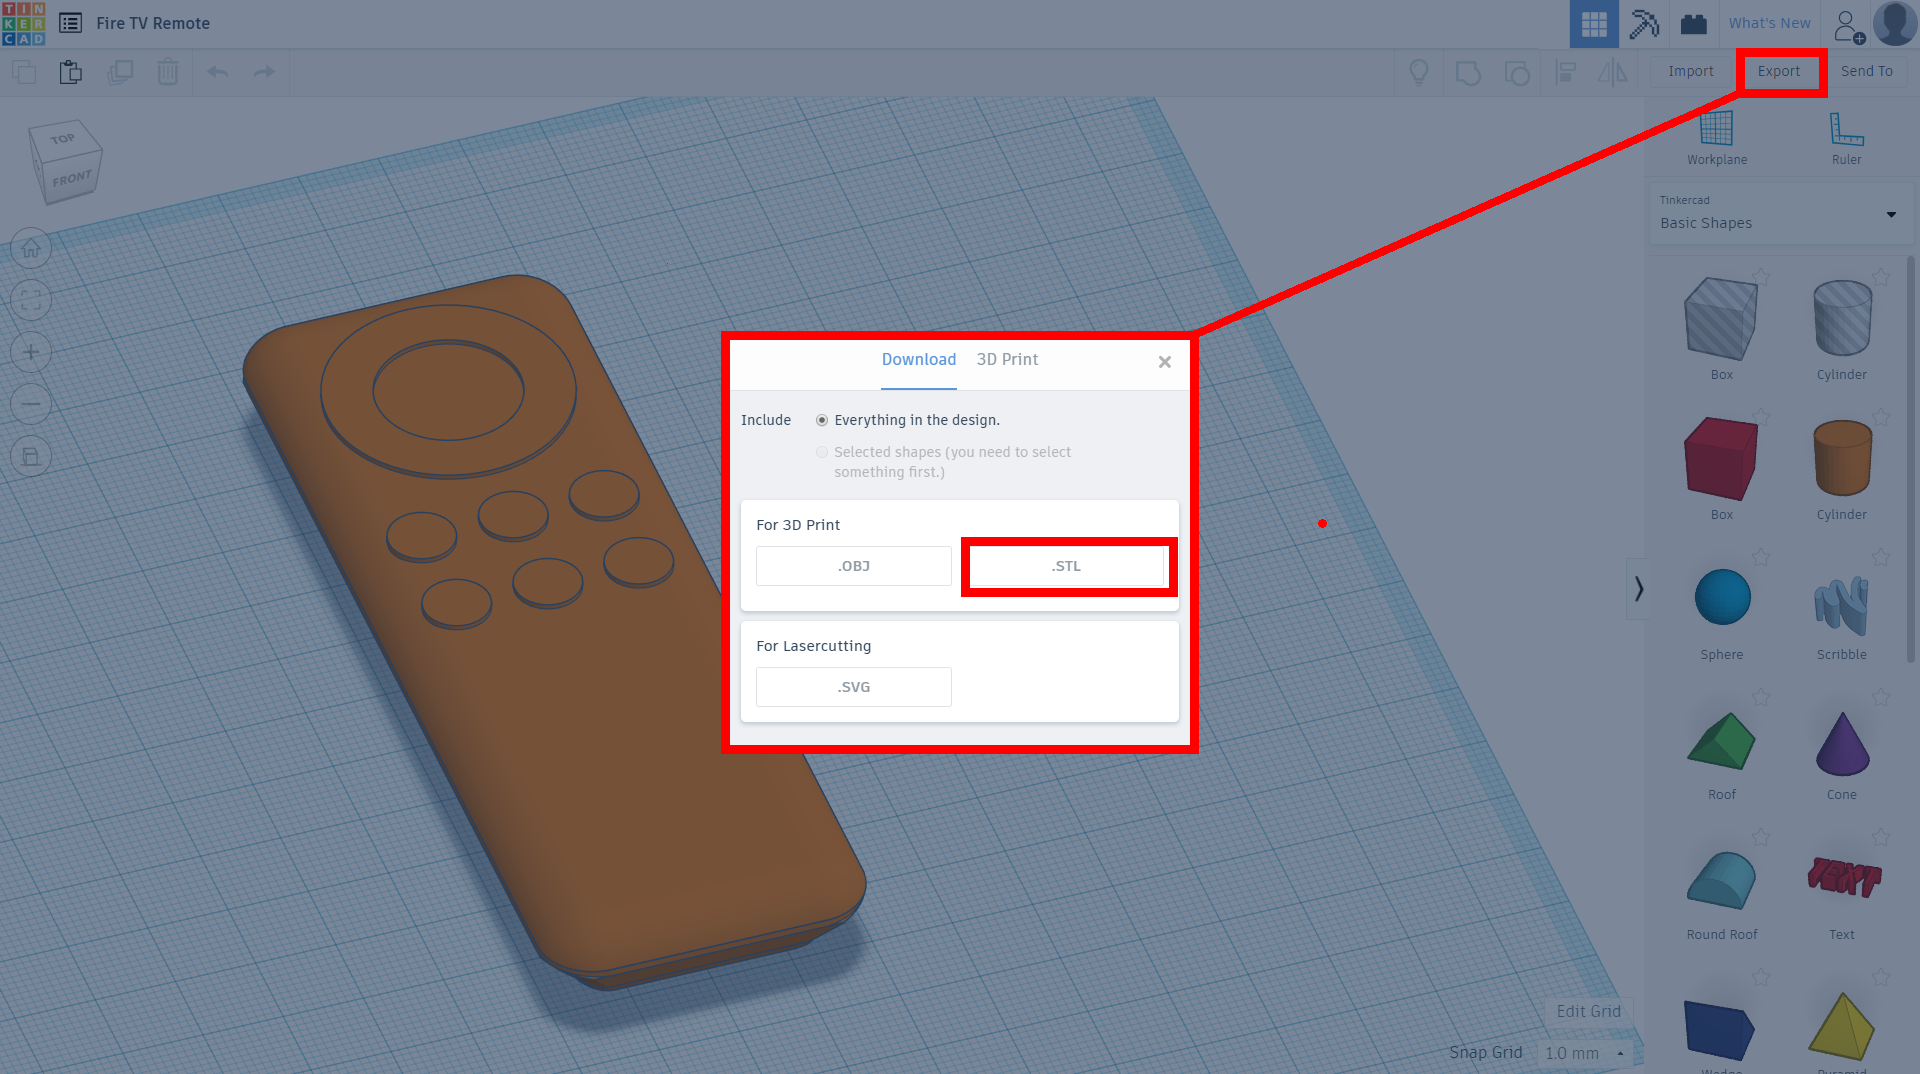The width and height of the screenshot is (1920, 1074).
Task: Select the red Box shape
Action: (x=1721, y=459)
